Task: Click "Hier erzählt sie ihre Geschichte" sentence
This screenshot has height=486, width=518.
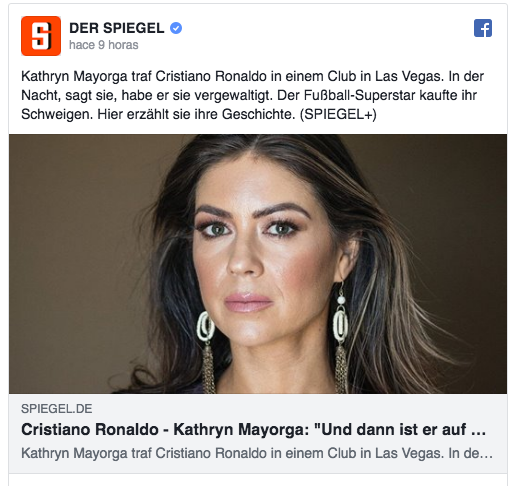Action: (196, 114)
